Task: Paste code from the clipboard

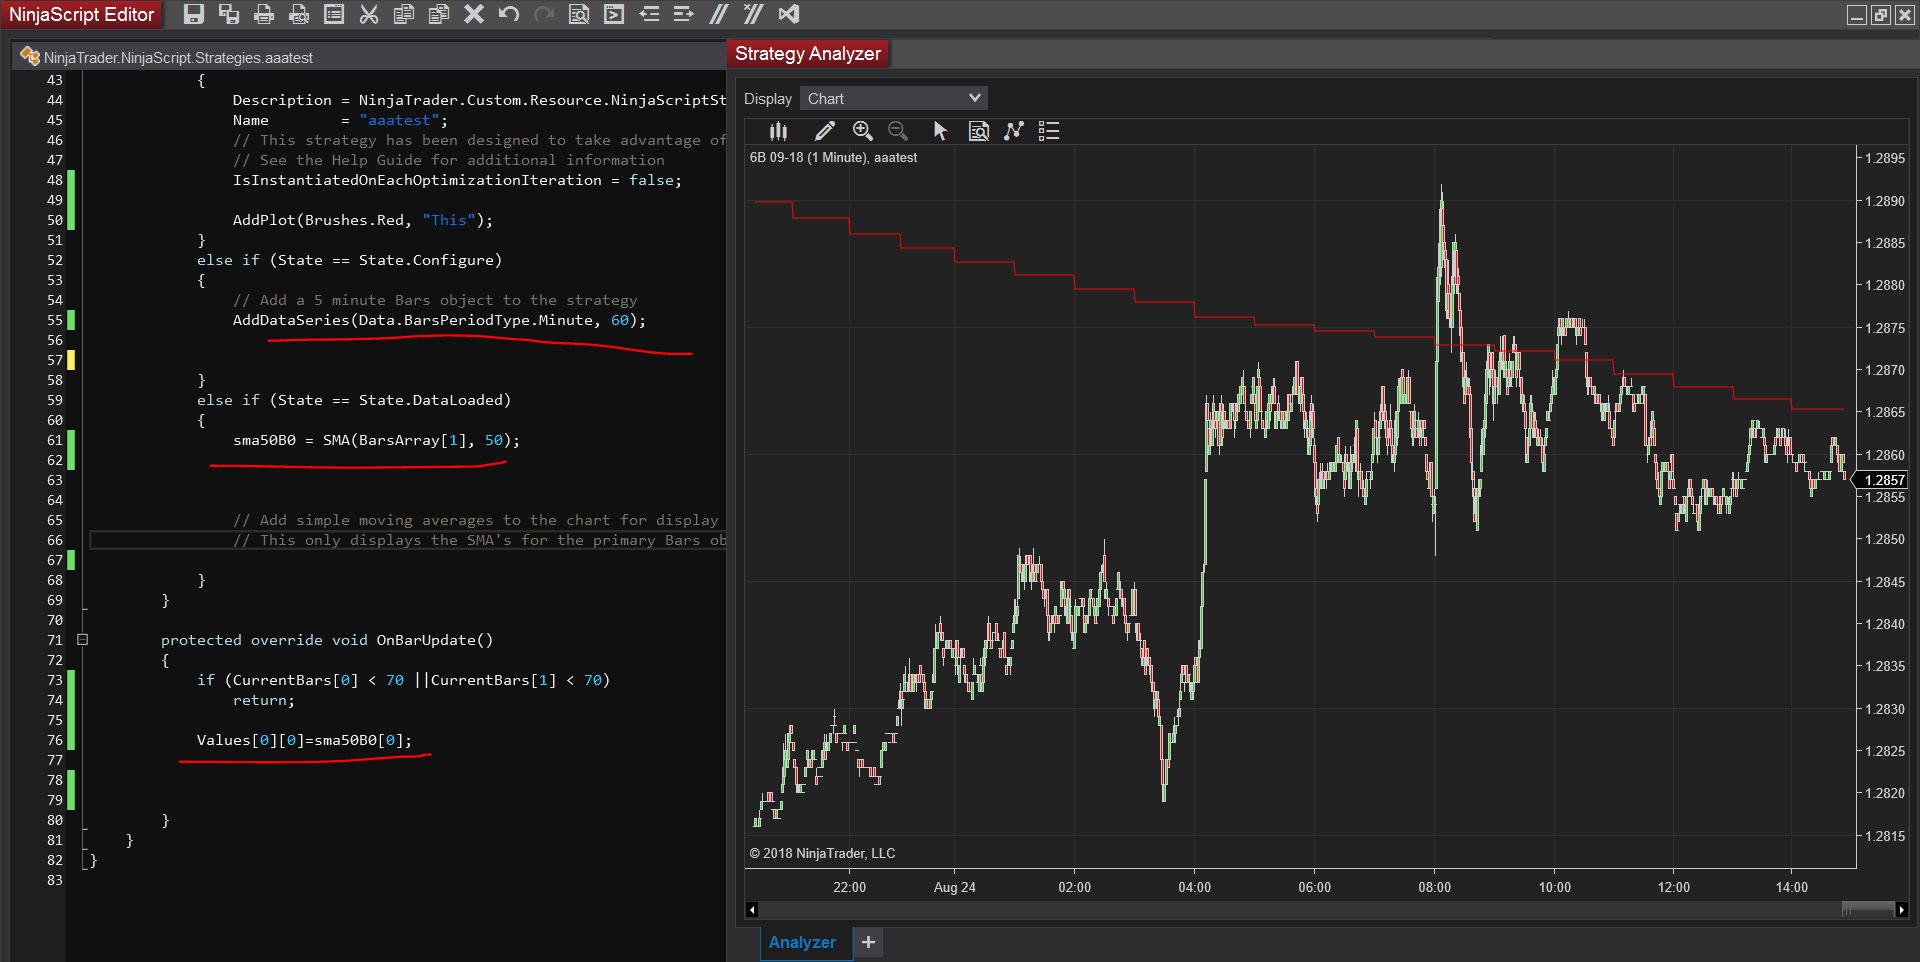Action: point(439,14)
